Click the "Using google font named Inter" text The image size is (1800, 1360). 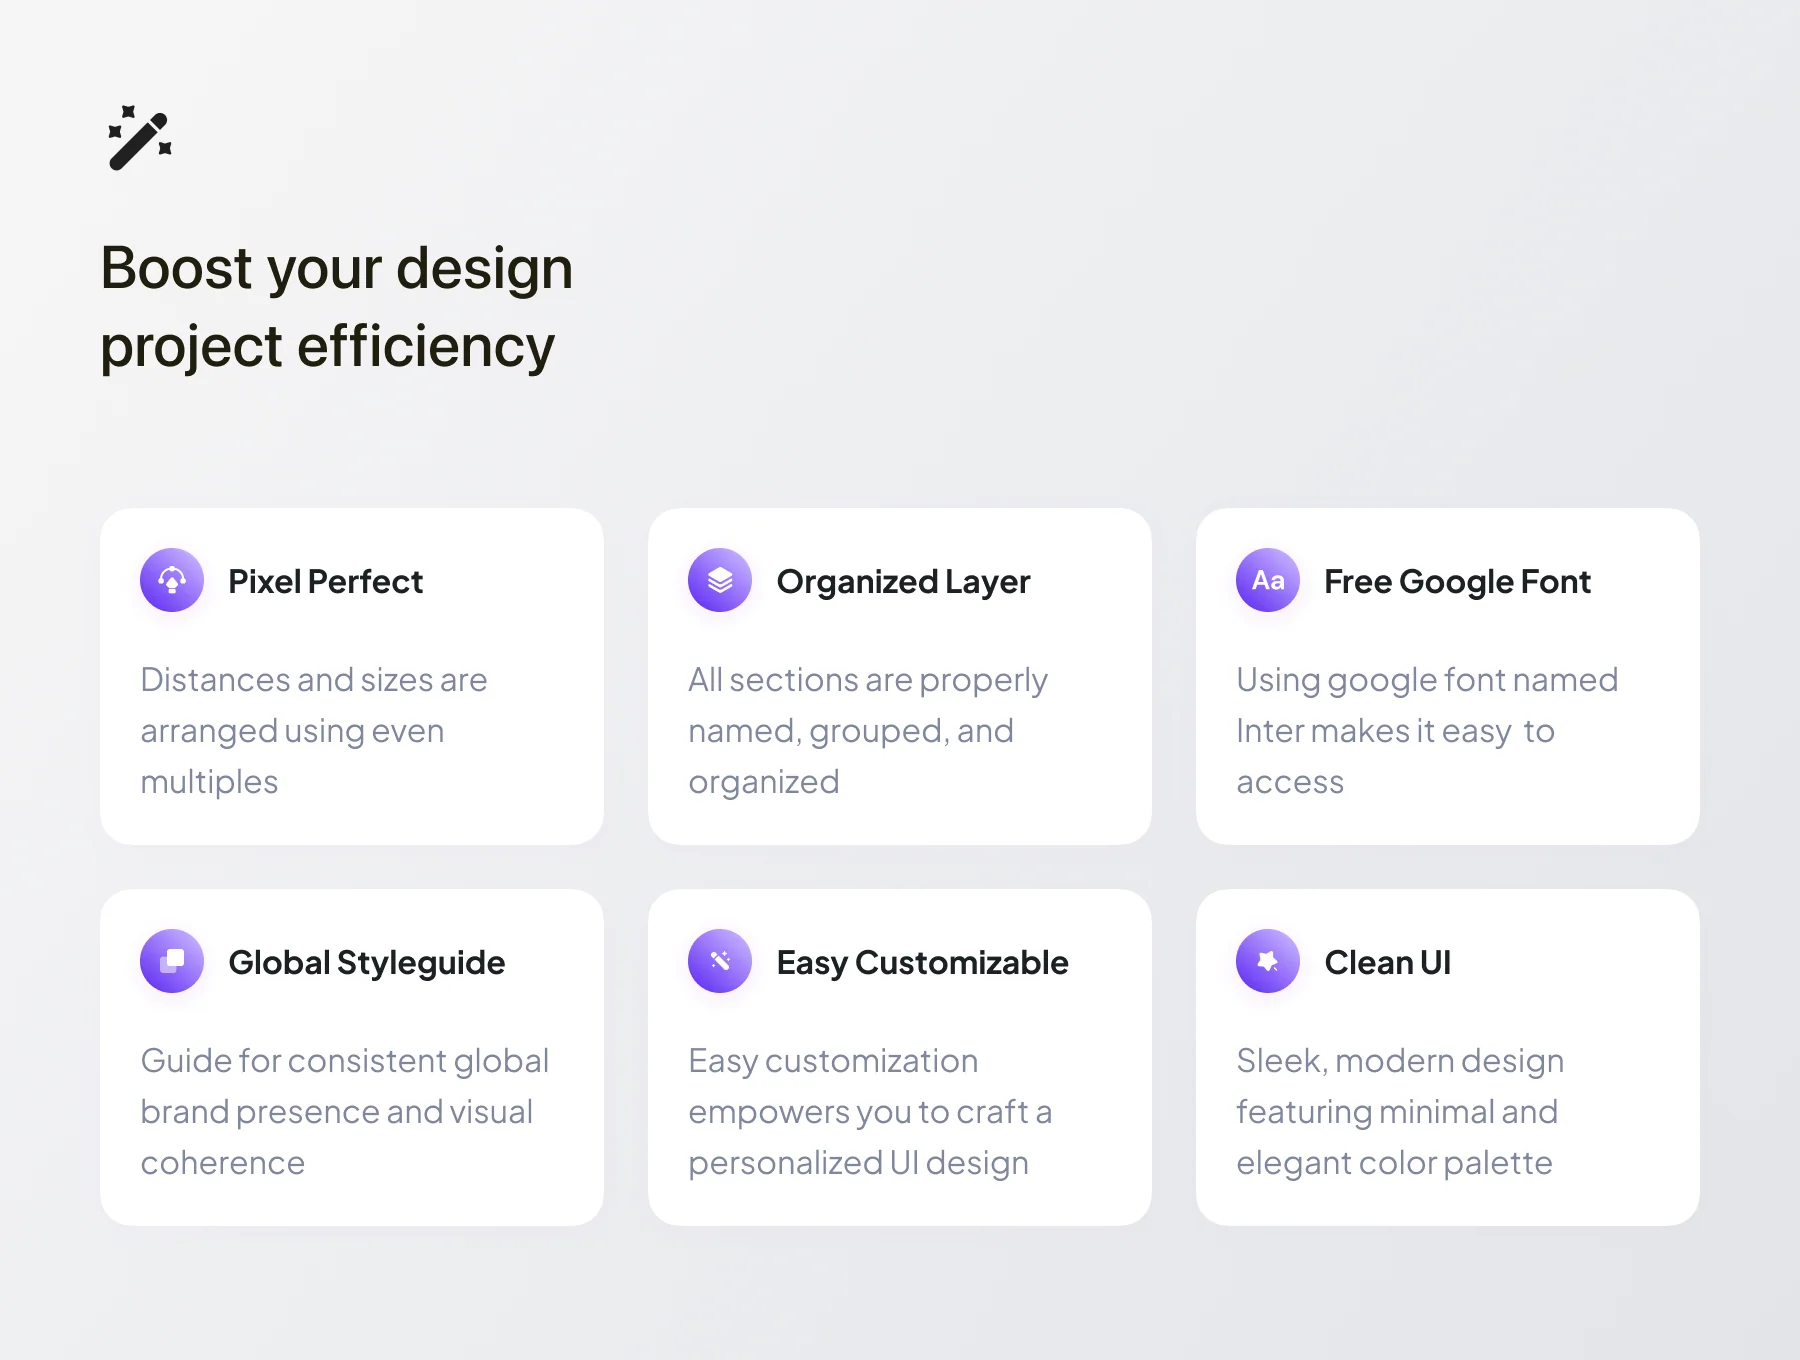point(1427,731)
